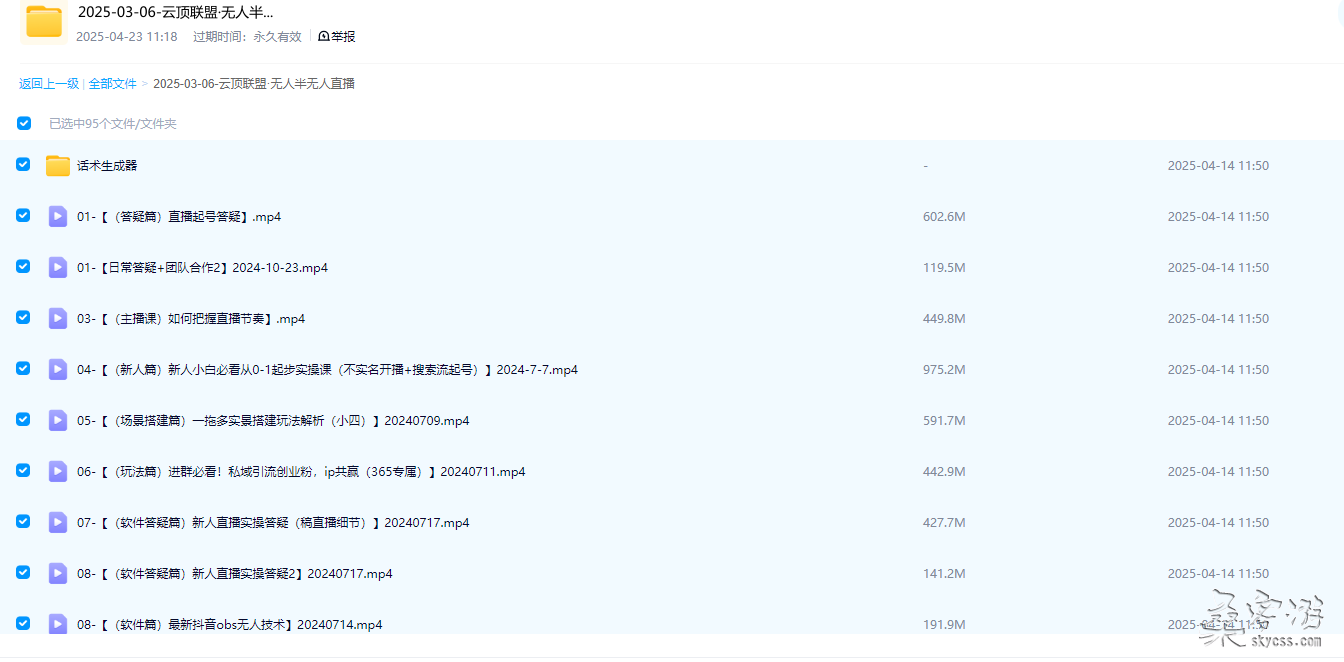Click video icon for 最新抖音obs无人技术 file
This screenshot has height=662, width=1344.
click(58, 624)
